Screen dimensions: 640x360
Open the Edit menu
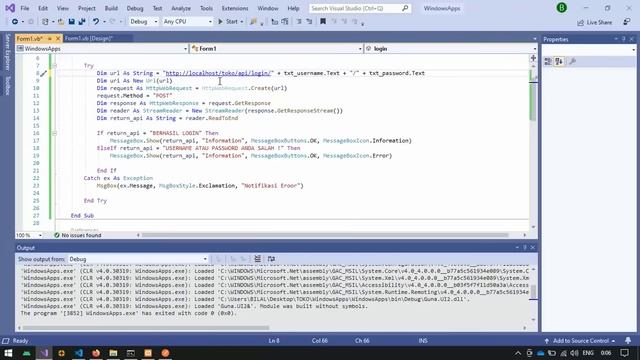43,8
